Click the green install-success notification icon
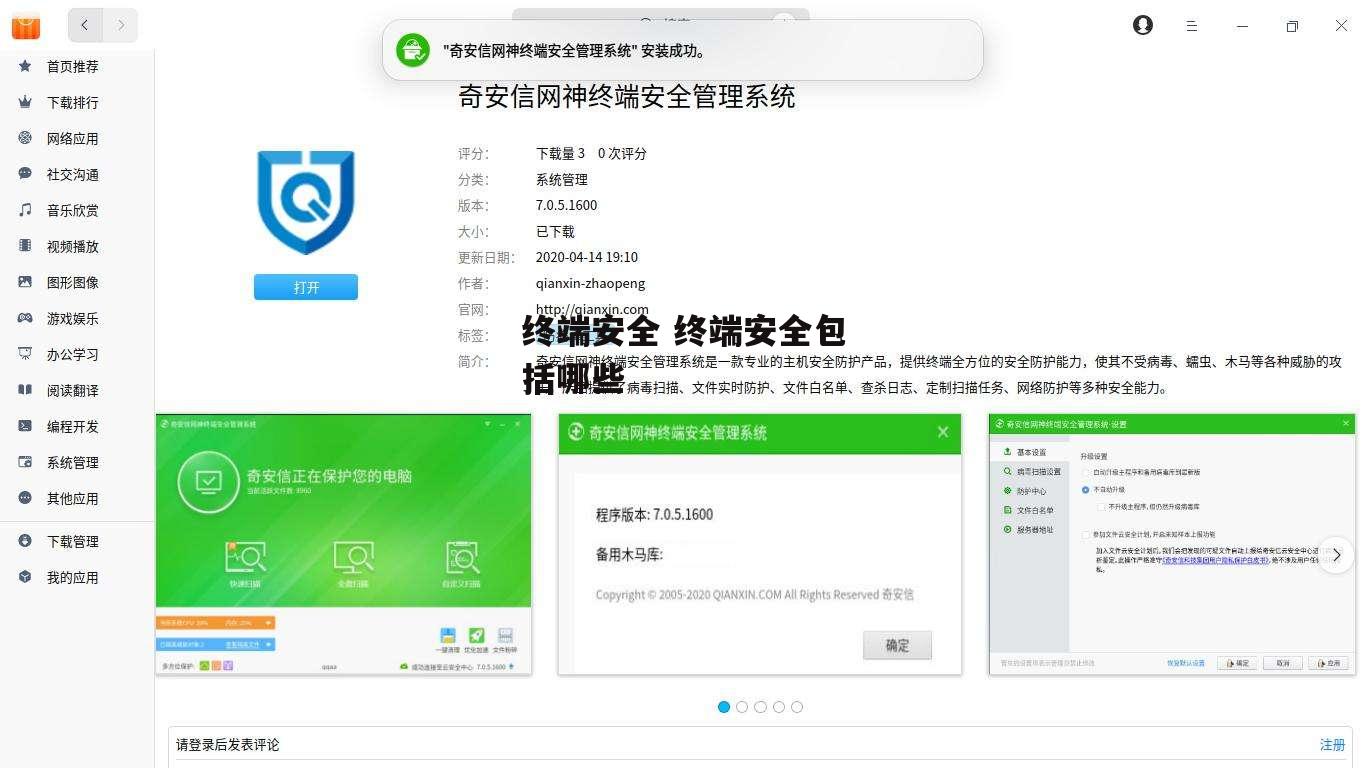The height and width of the screenshot is (768, 1366). (x=413, y=50)
